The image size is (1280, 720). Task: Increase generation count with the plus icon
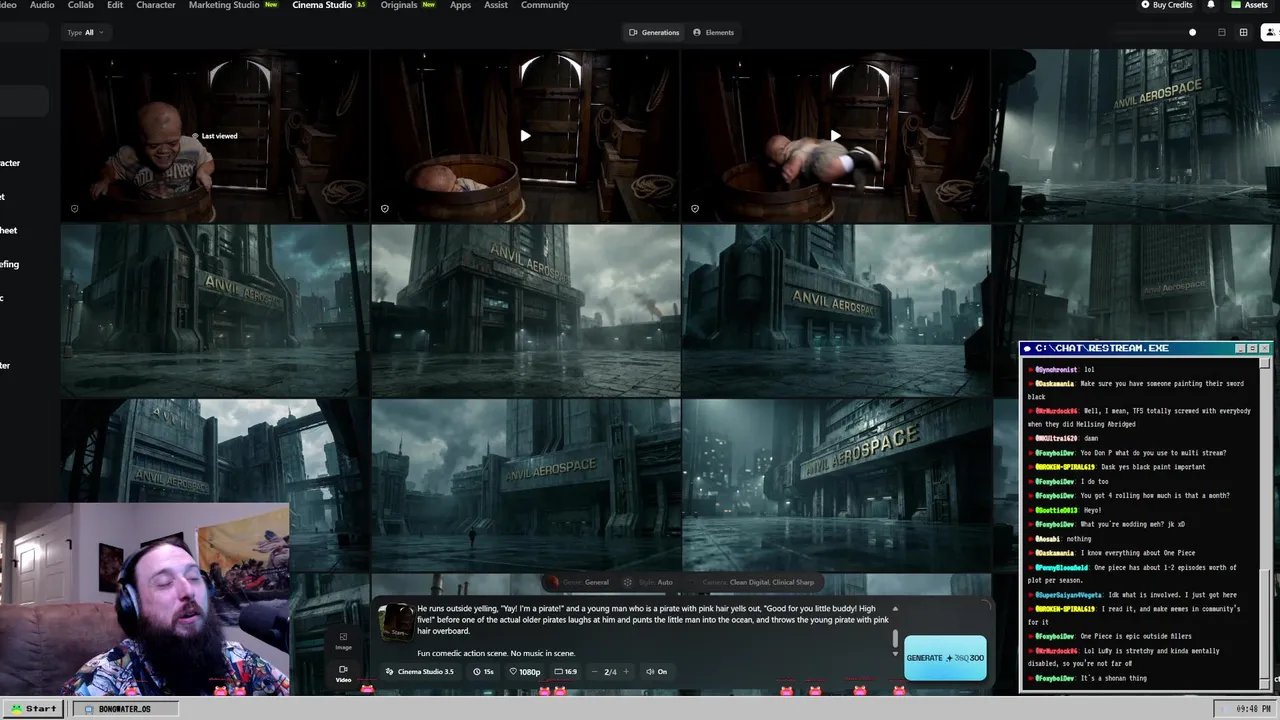tap(626, 672)
